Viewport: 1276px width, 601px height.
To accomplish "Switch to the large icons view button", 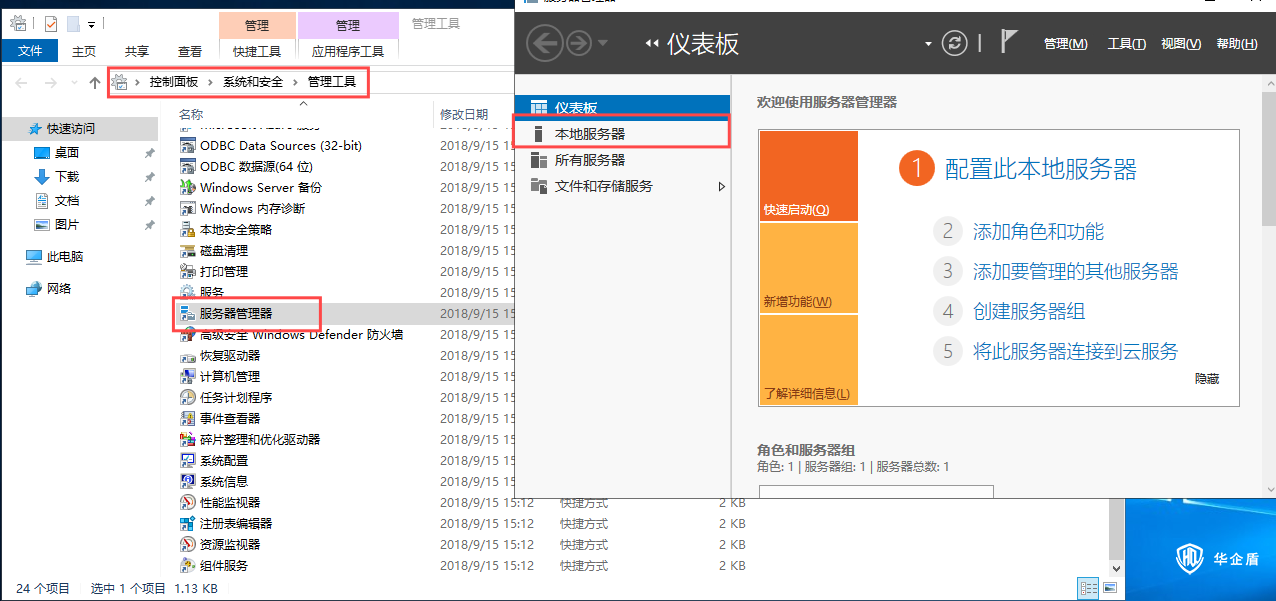I will point(1109,588).
